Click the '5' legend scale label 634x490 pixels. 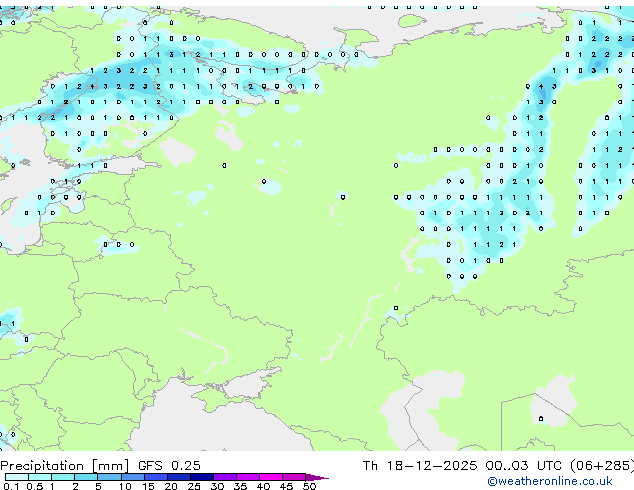point(98,486)
